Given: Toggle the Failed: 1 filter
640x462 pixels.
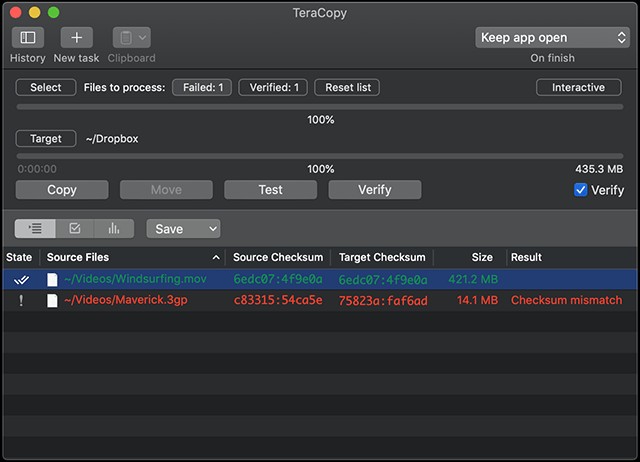Looking at the screenshot, I should click(x=203, y=88).
